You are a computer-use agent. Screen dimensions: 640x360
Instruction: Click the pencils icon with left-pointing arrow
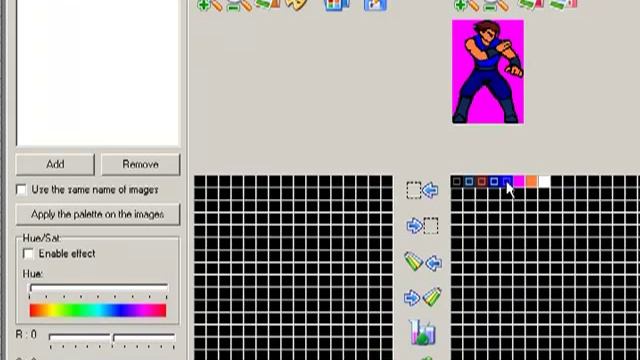[423, 262]
